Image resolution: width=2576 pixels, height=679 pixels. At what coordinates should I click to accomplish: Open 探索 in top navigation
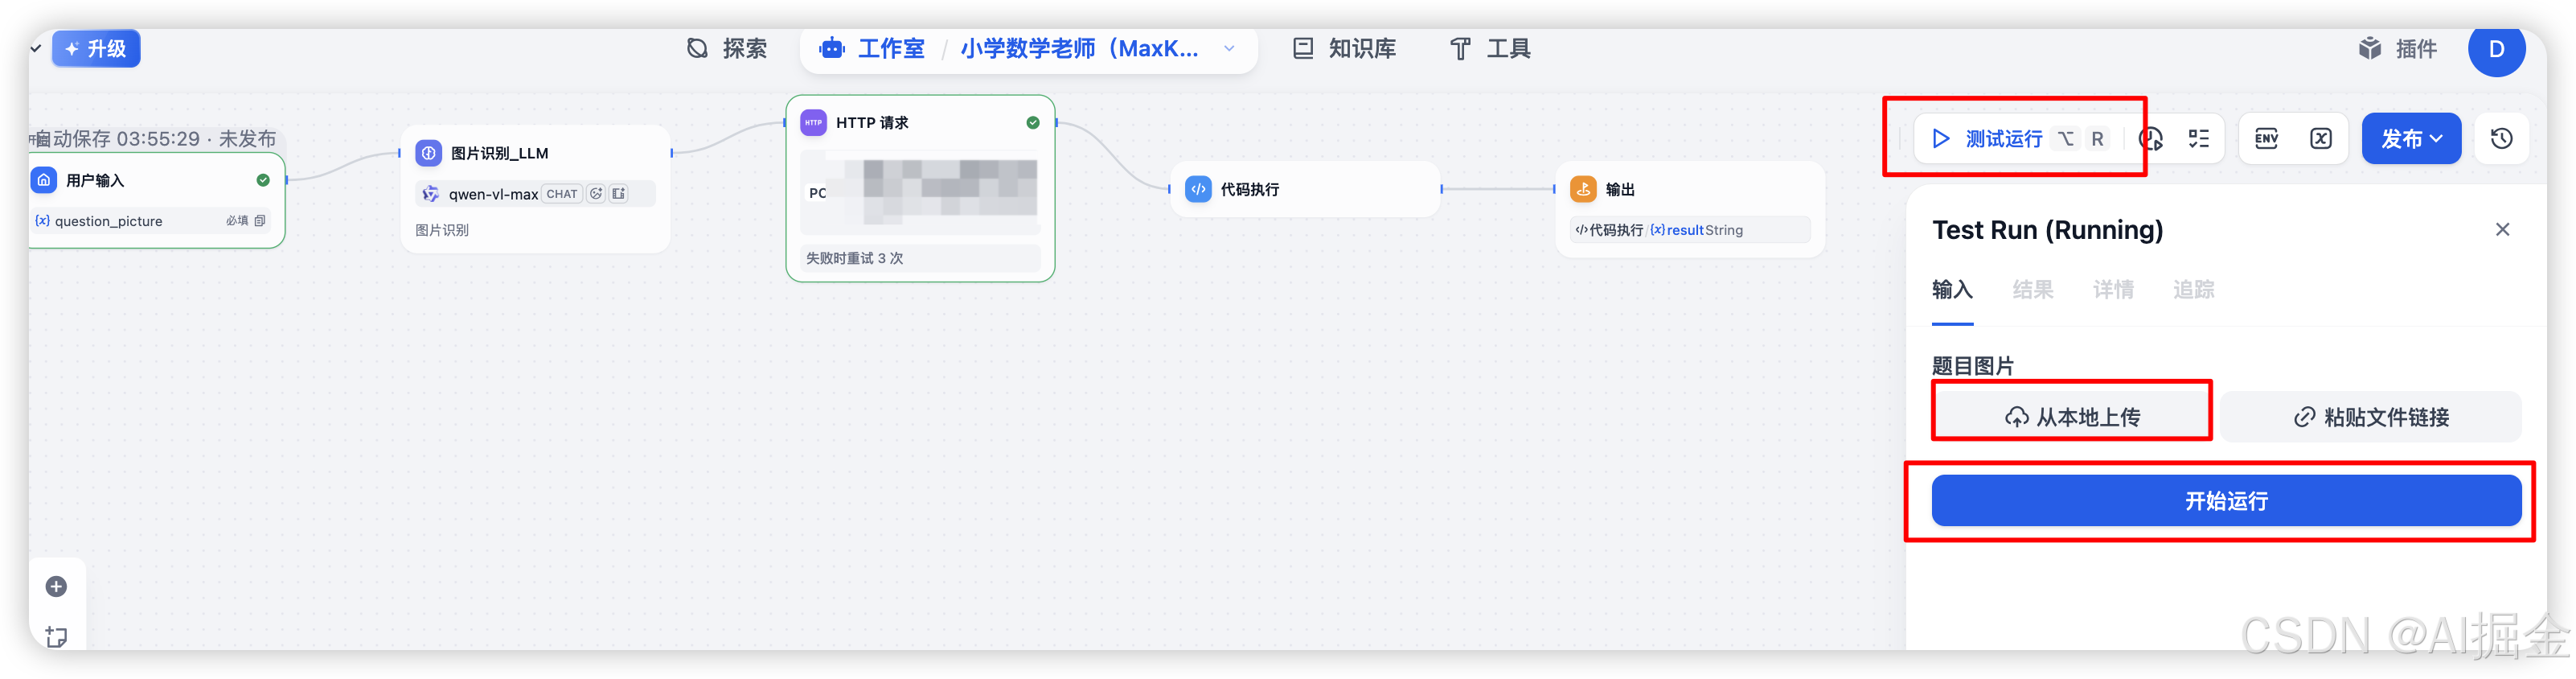[727, 48]
